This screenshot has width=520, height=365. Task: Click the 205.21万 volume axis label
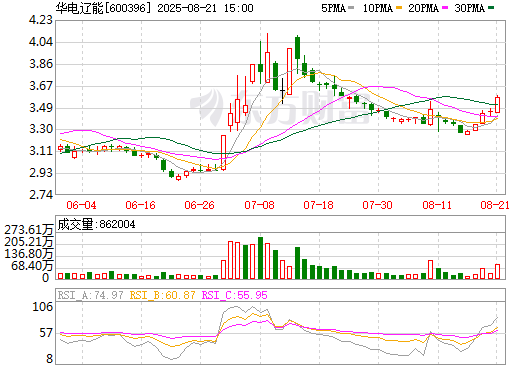point(29,242)
